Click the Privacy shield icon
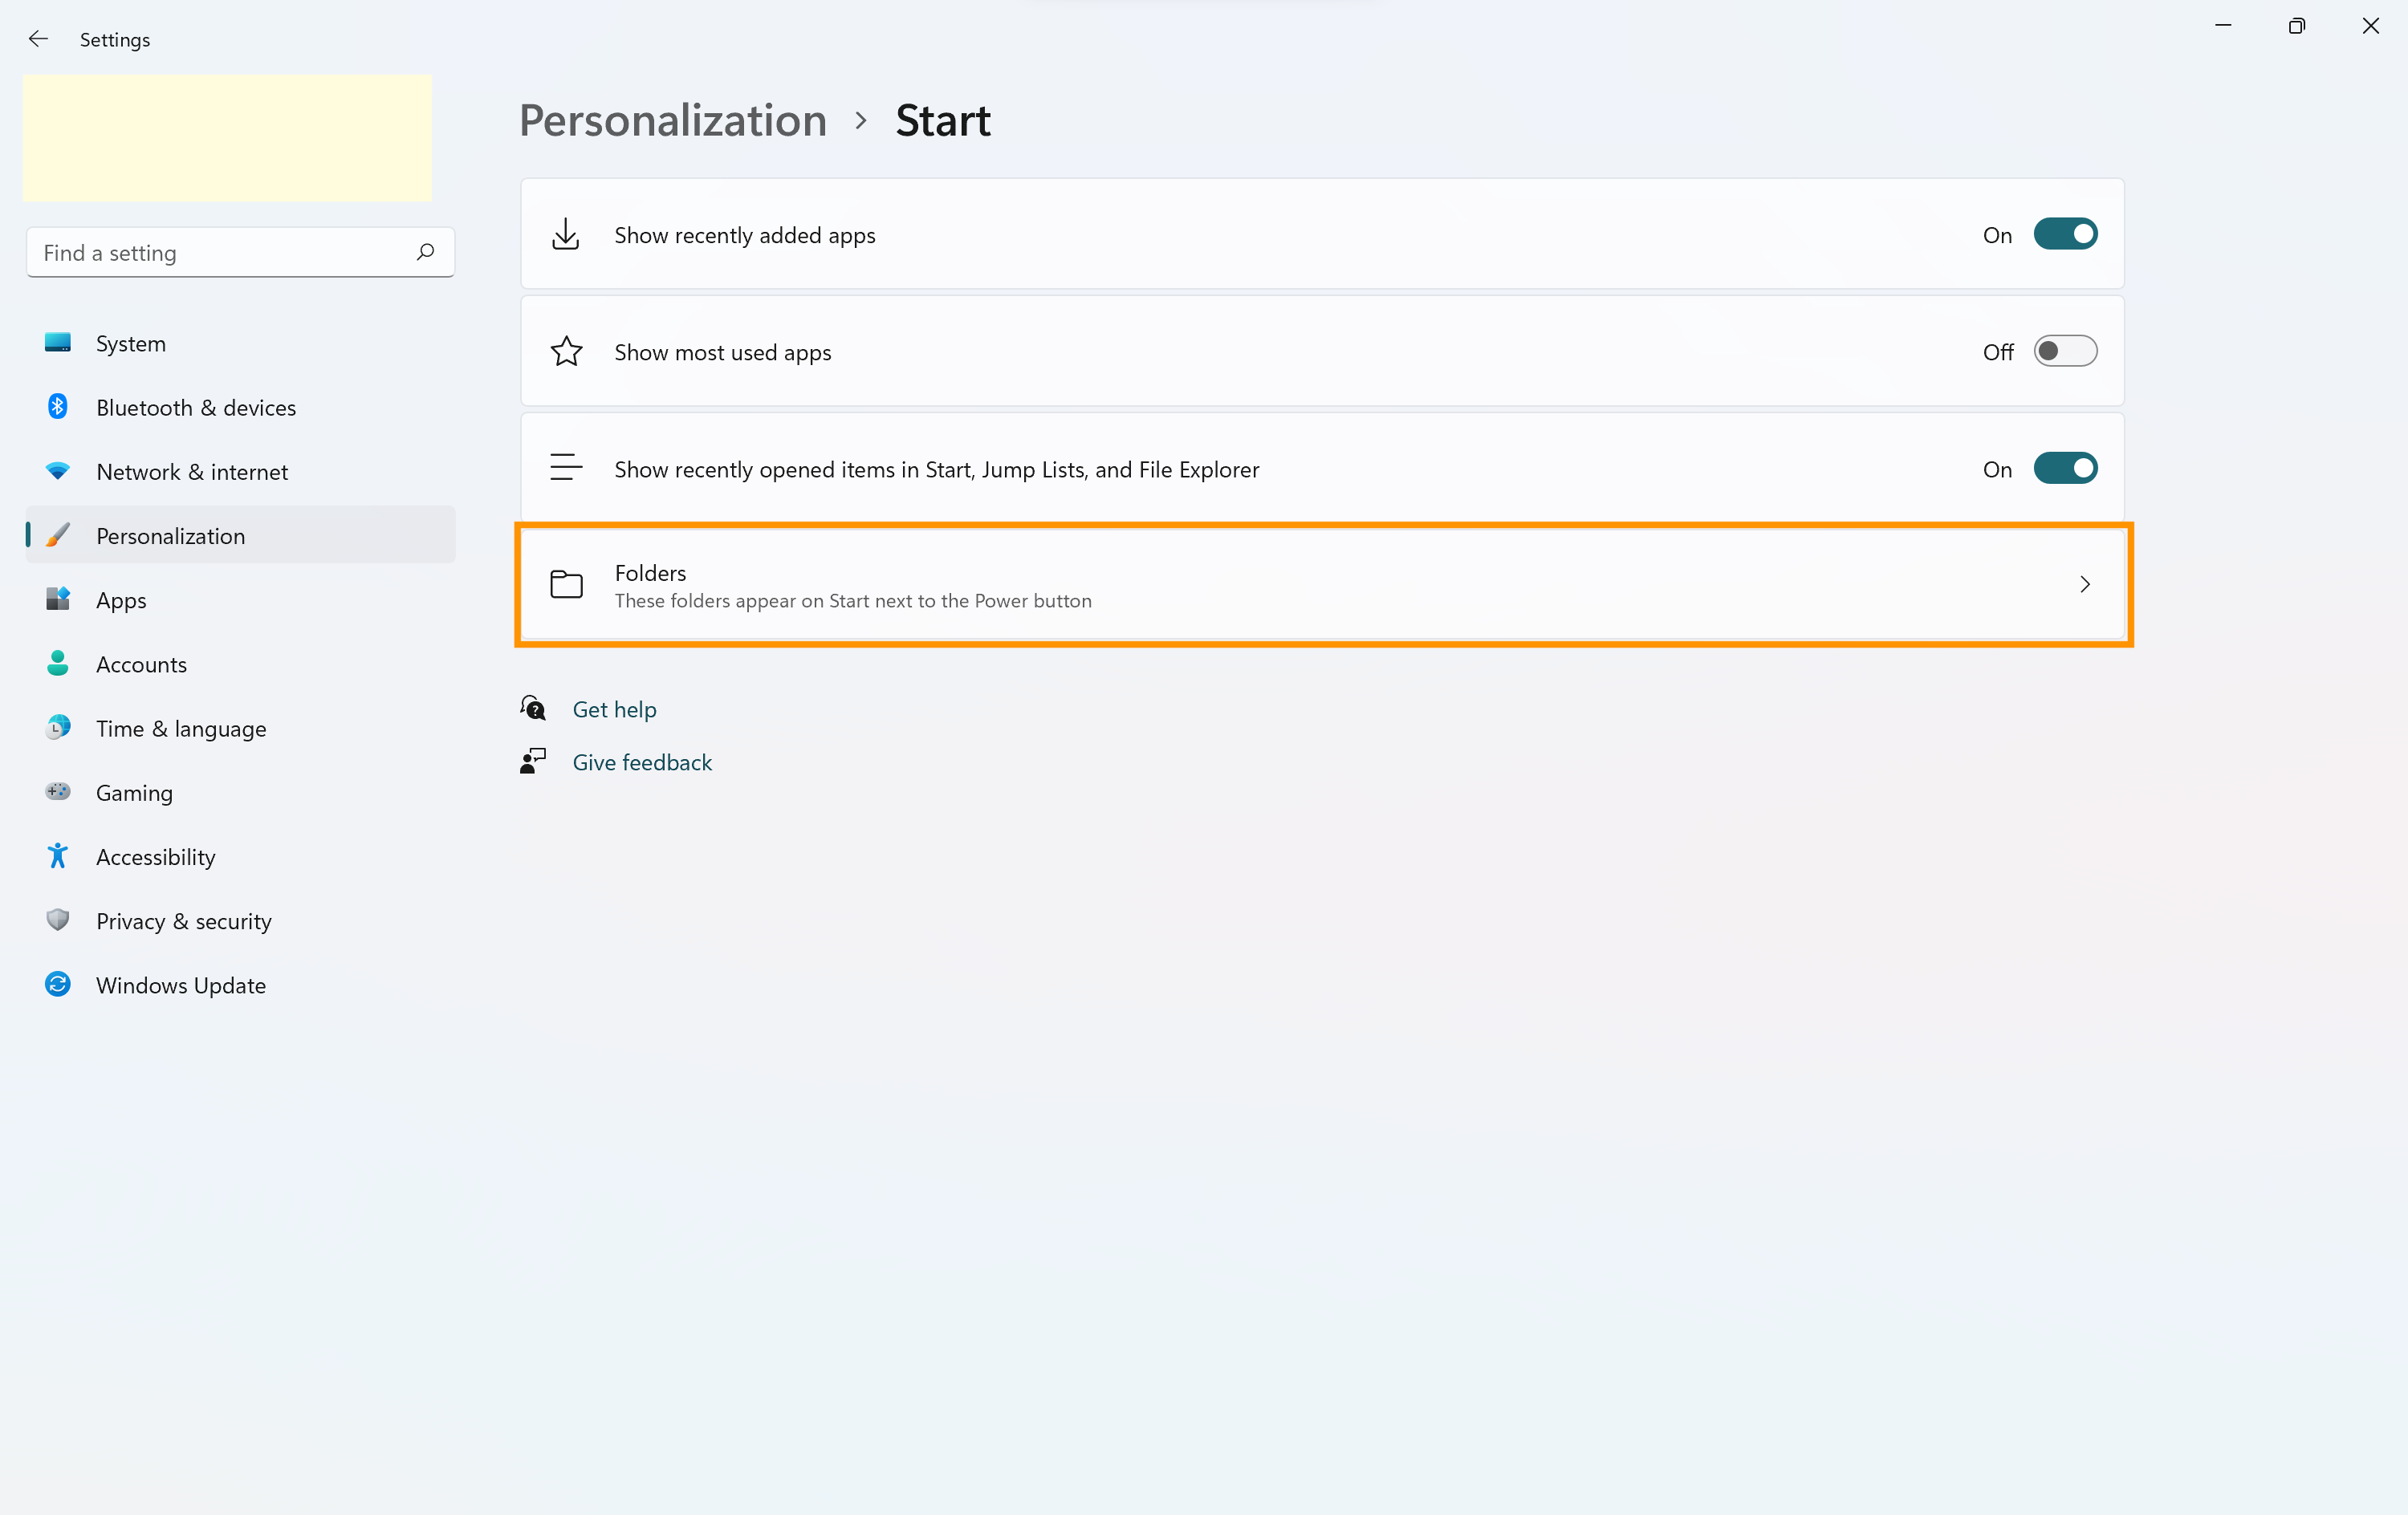Viewport: 2408px width, 1515px height. (58, 921)
